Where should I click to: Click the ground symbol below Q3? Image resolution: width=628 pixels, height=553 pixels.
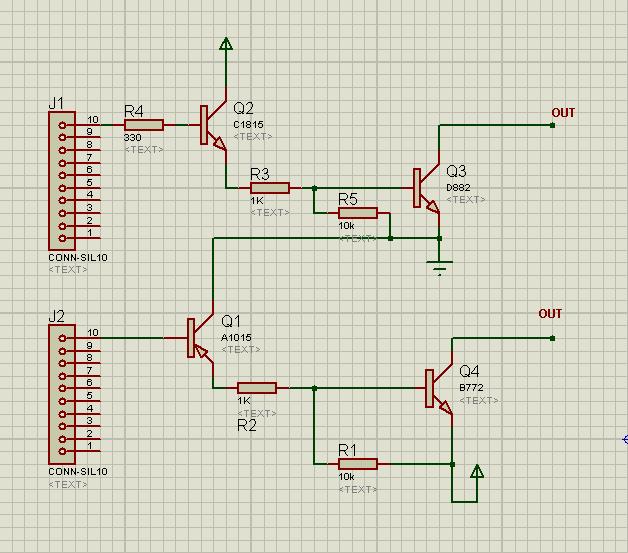click(x=439, y=268)
